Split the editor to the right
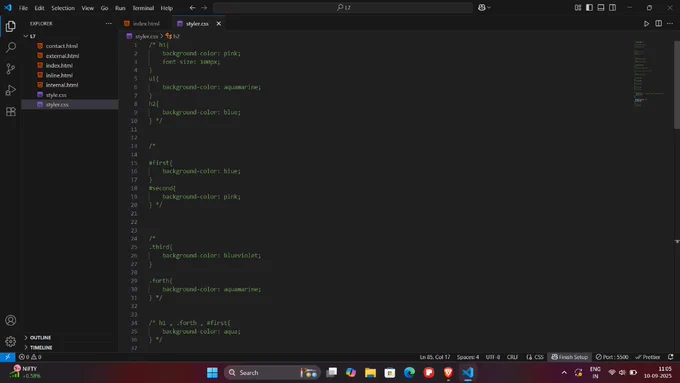This screenshot has height=383, width=680. (658, 23)
